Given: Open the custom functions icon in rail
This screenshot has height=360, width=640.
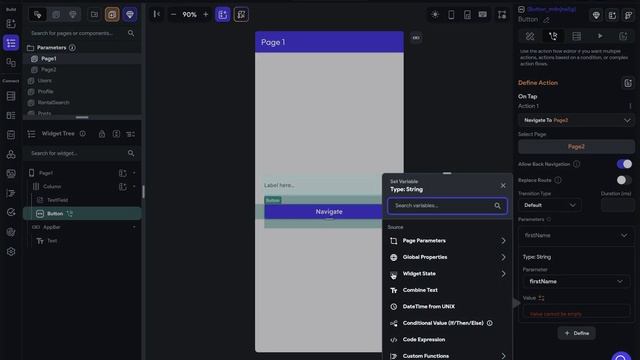Looking at the screenshot, I should [11, 193].
